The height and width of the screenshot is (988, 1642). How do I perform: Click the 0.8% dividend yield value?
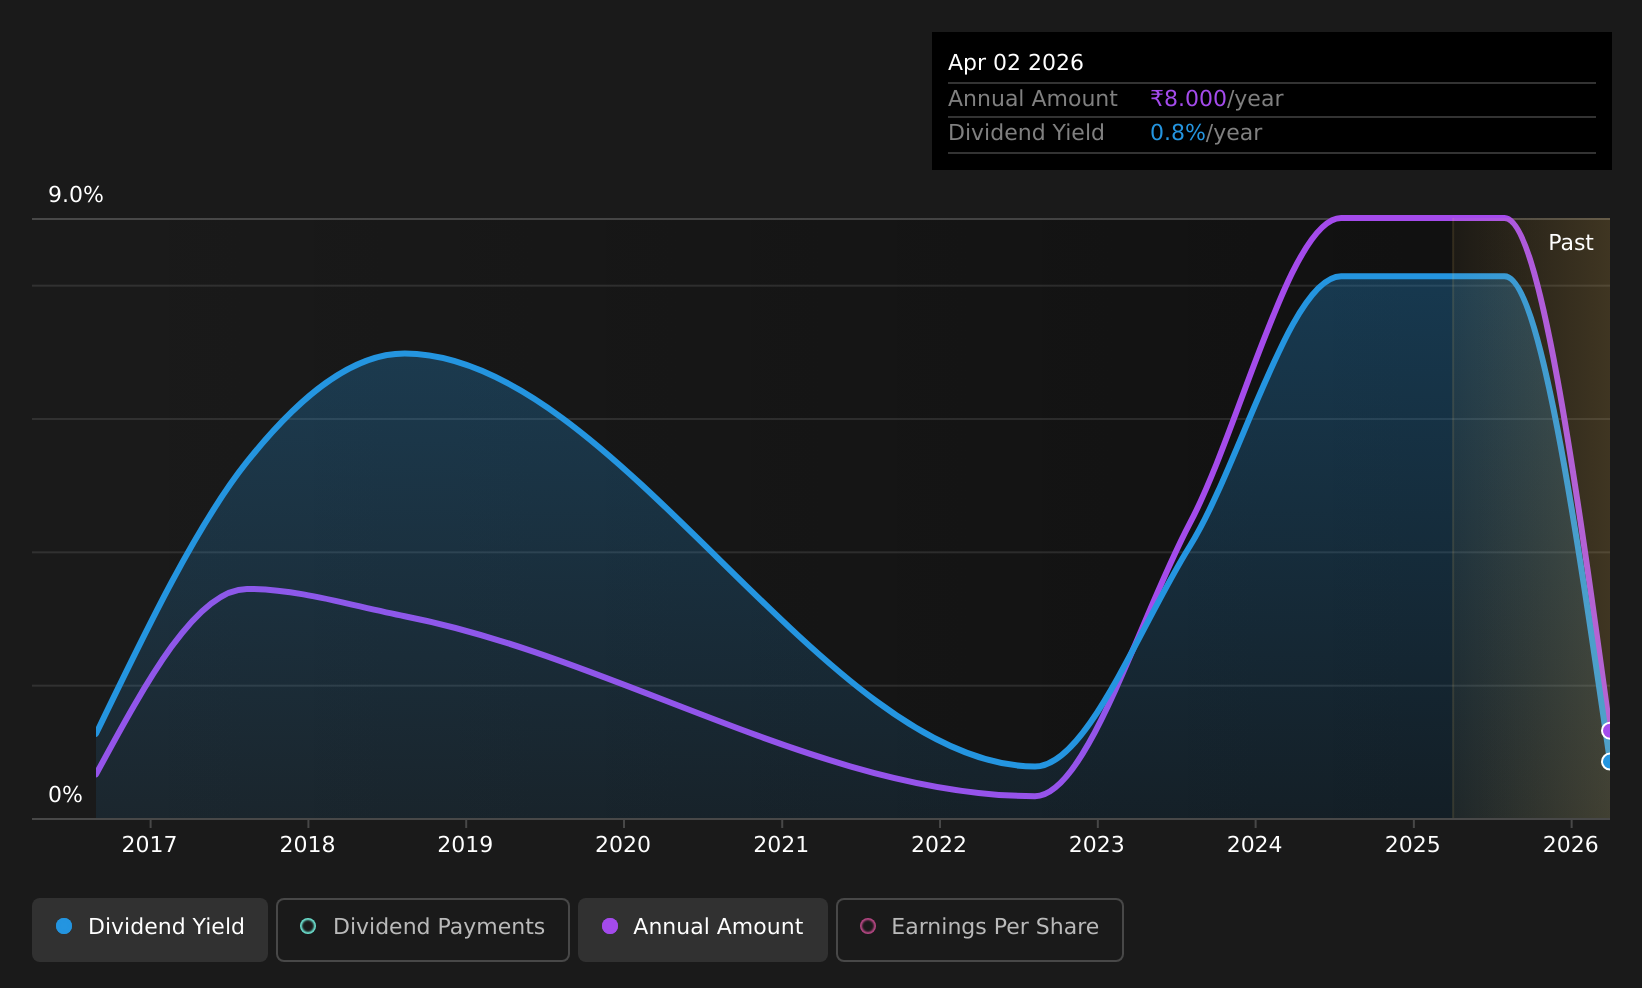point(1178,133)
